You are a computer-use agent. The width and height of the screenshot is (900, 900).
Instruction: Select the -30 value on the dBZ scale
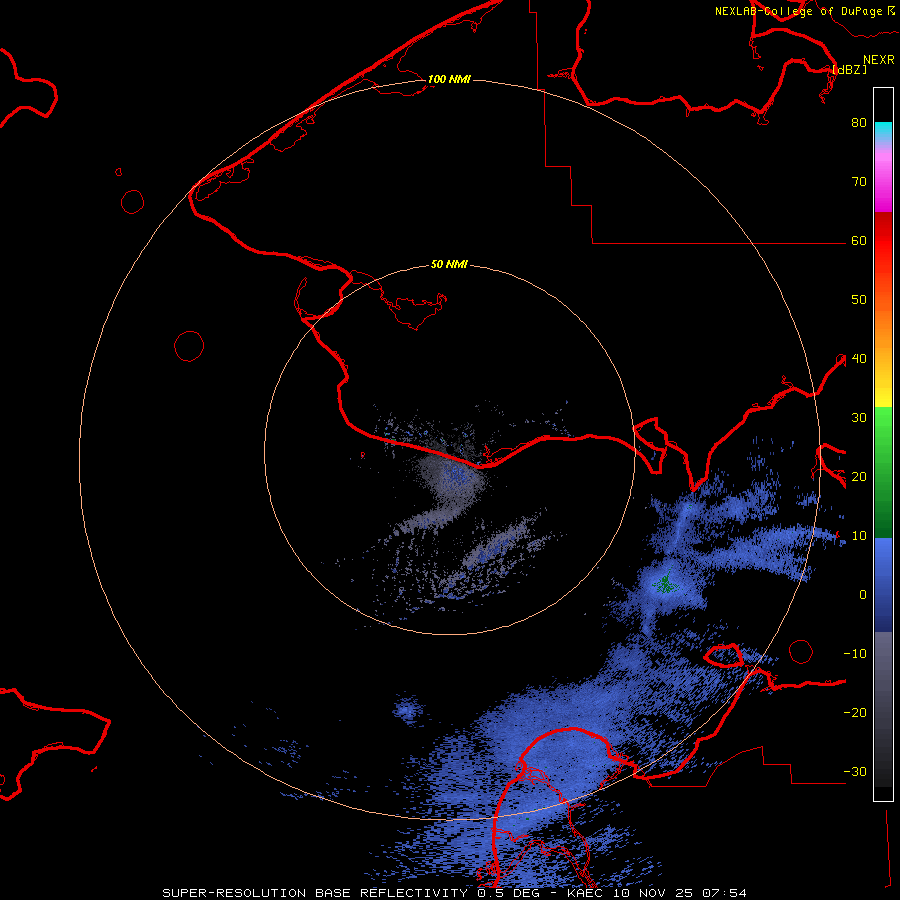[x=855, y=772]
